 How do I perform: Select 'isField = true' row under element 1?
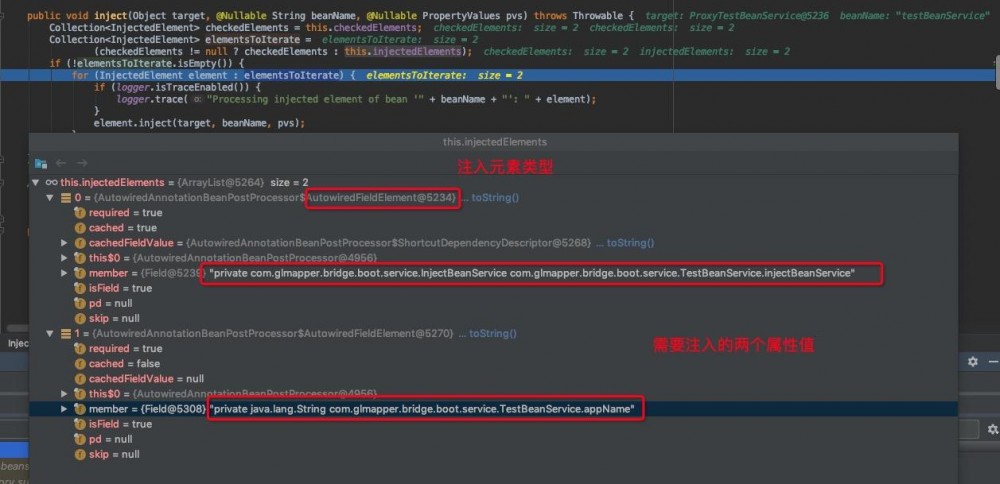pos(494,424)
